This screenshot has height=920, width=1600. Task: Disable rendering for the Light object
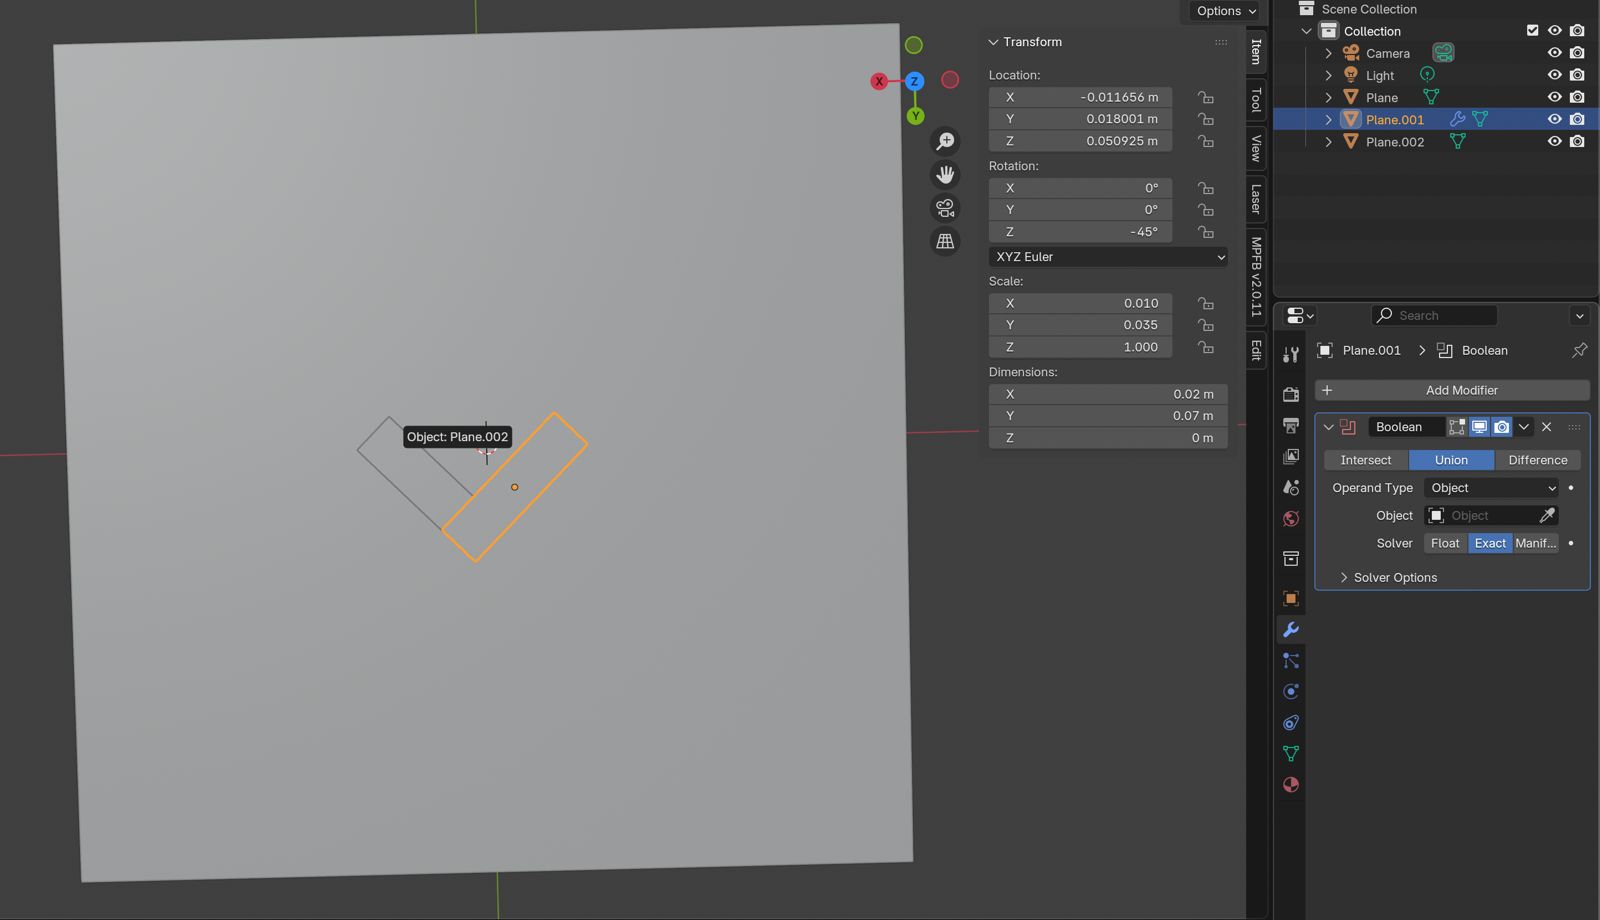[x=1577, y=75]
